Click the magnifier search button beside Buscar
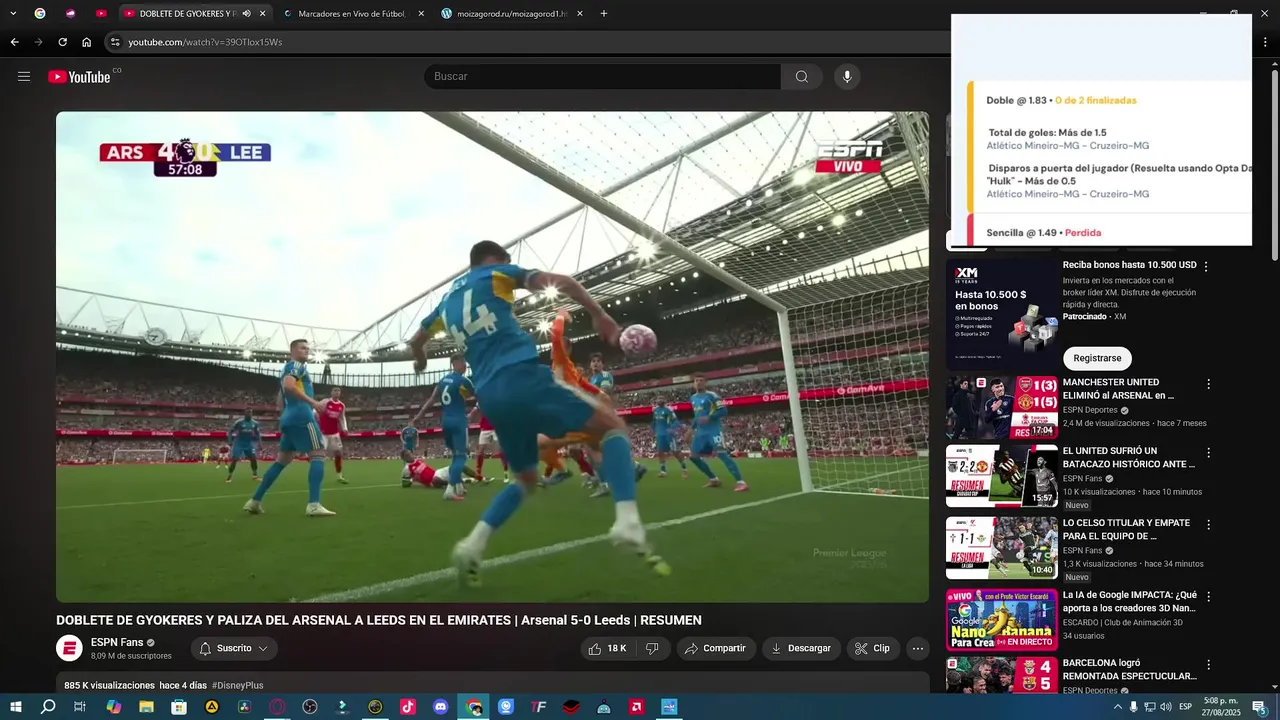 (x=802, y=77)
